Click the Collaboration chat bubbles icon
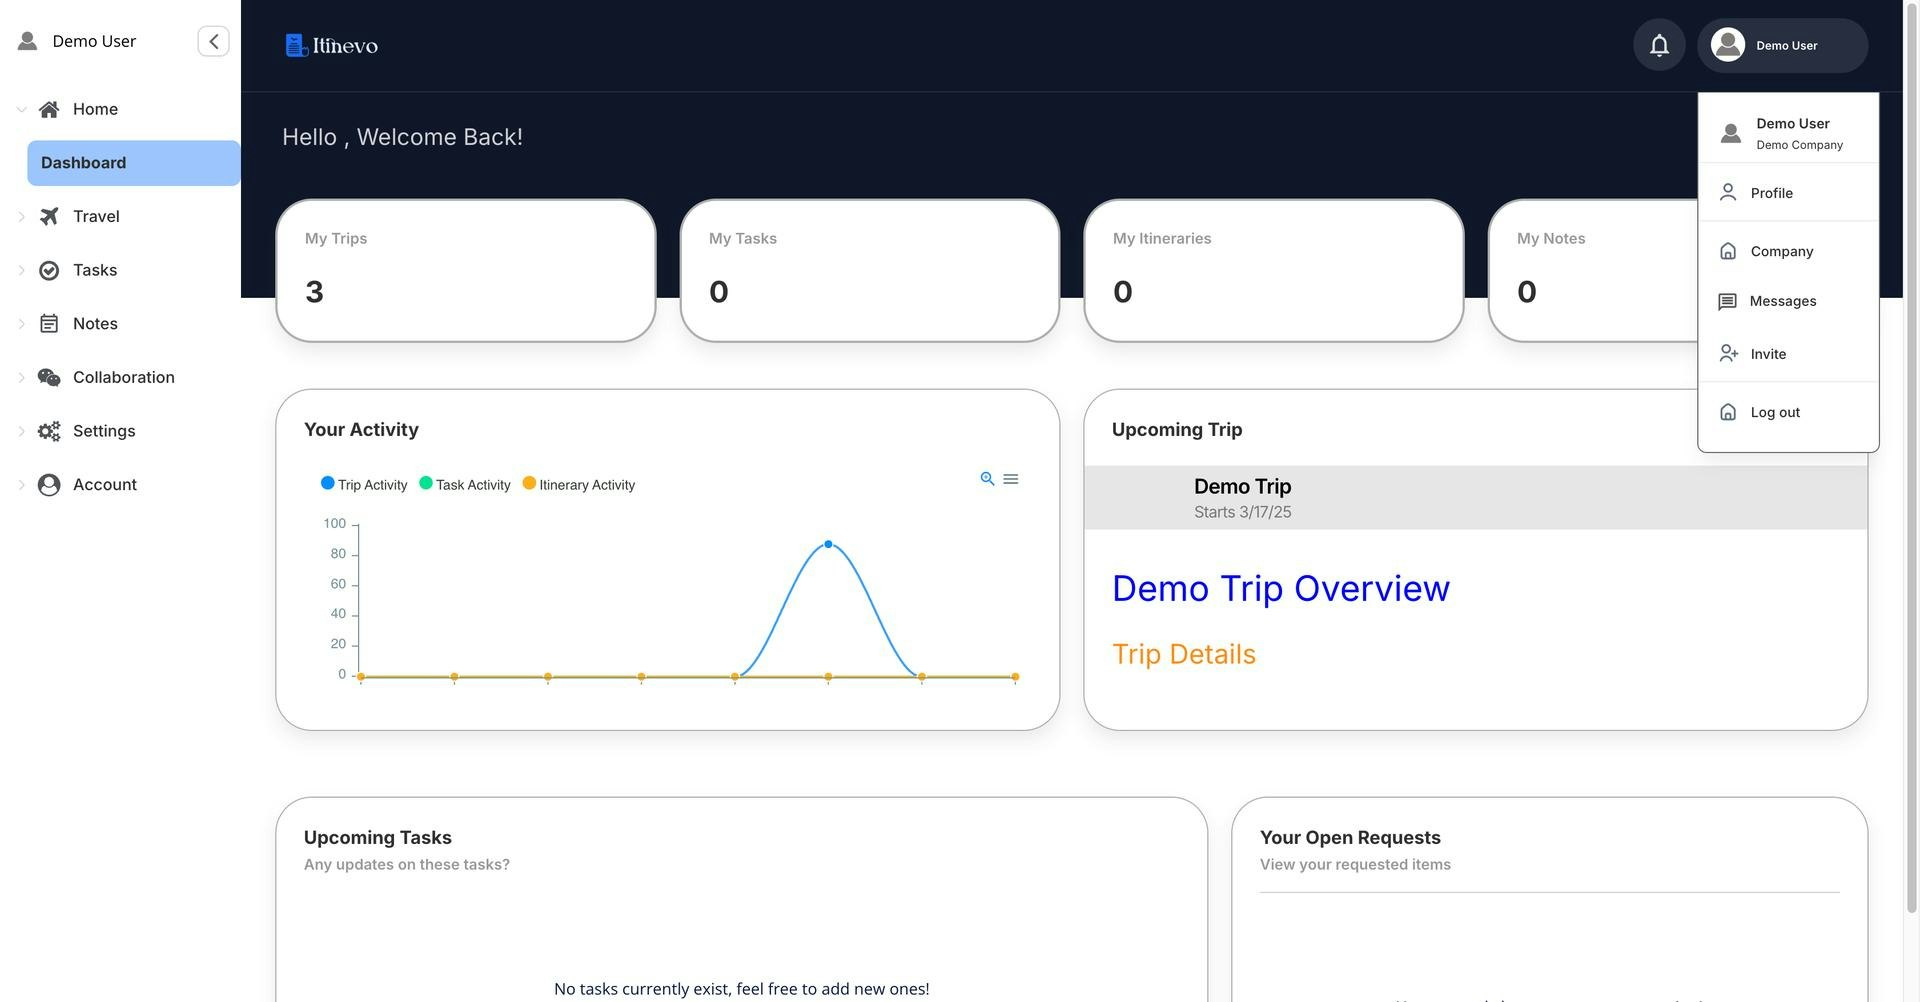This screenshot has height=1002, width=1920. (49, 377)
